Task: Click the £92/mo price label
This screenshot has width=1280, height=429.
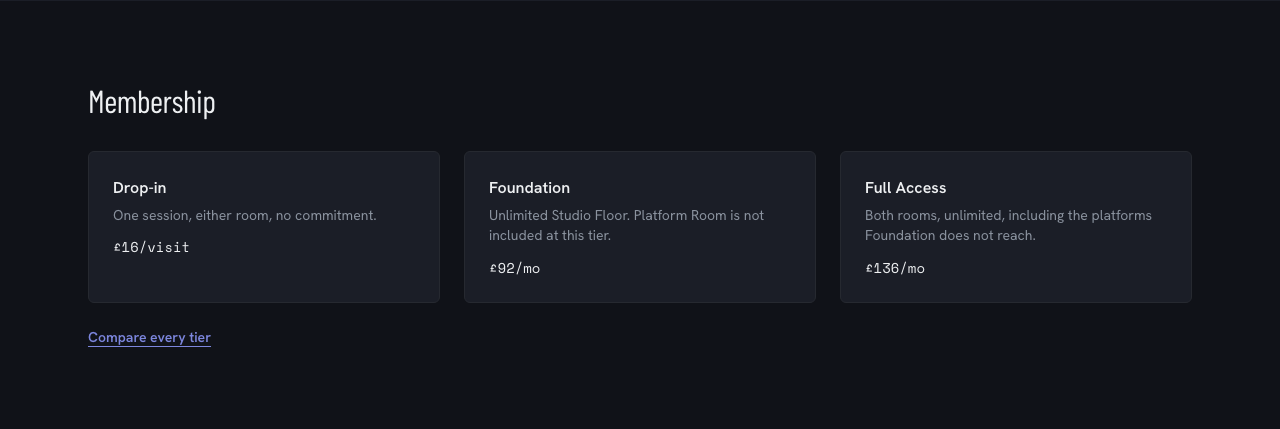Action: tap(515, 268)
